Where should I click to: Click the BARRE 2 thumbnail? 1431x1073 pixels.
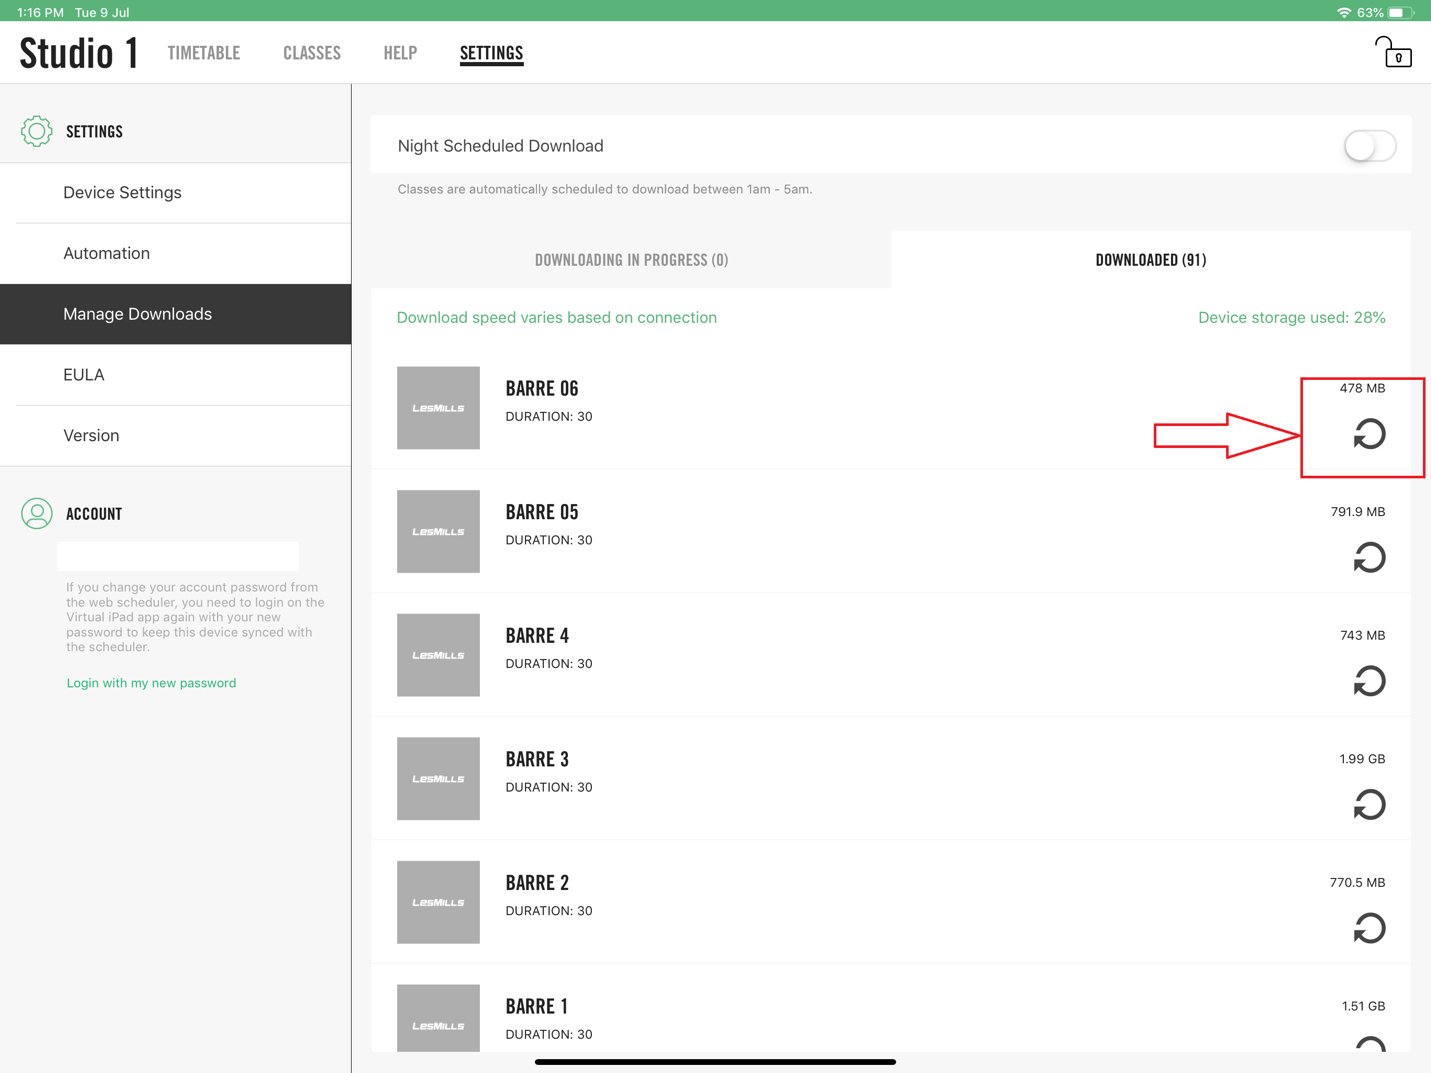tap(438, 902)
